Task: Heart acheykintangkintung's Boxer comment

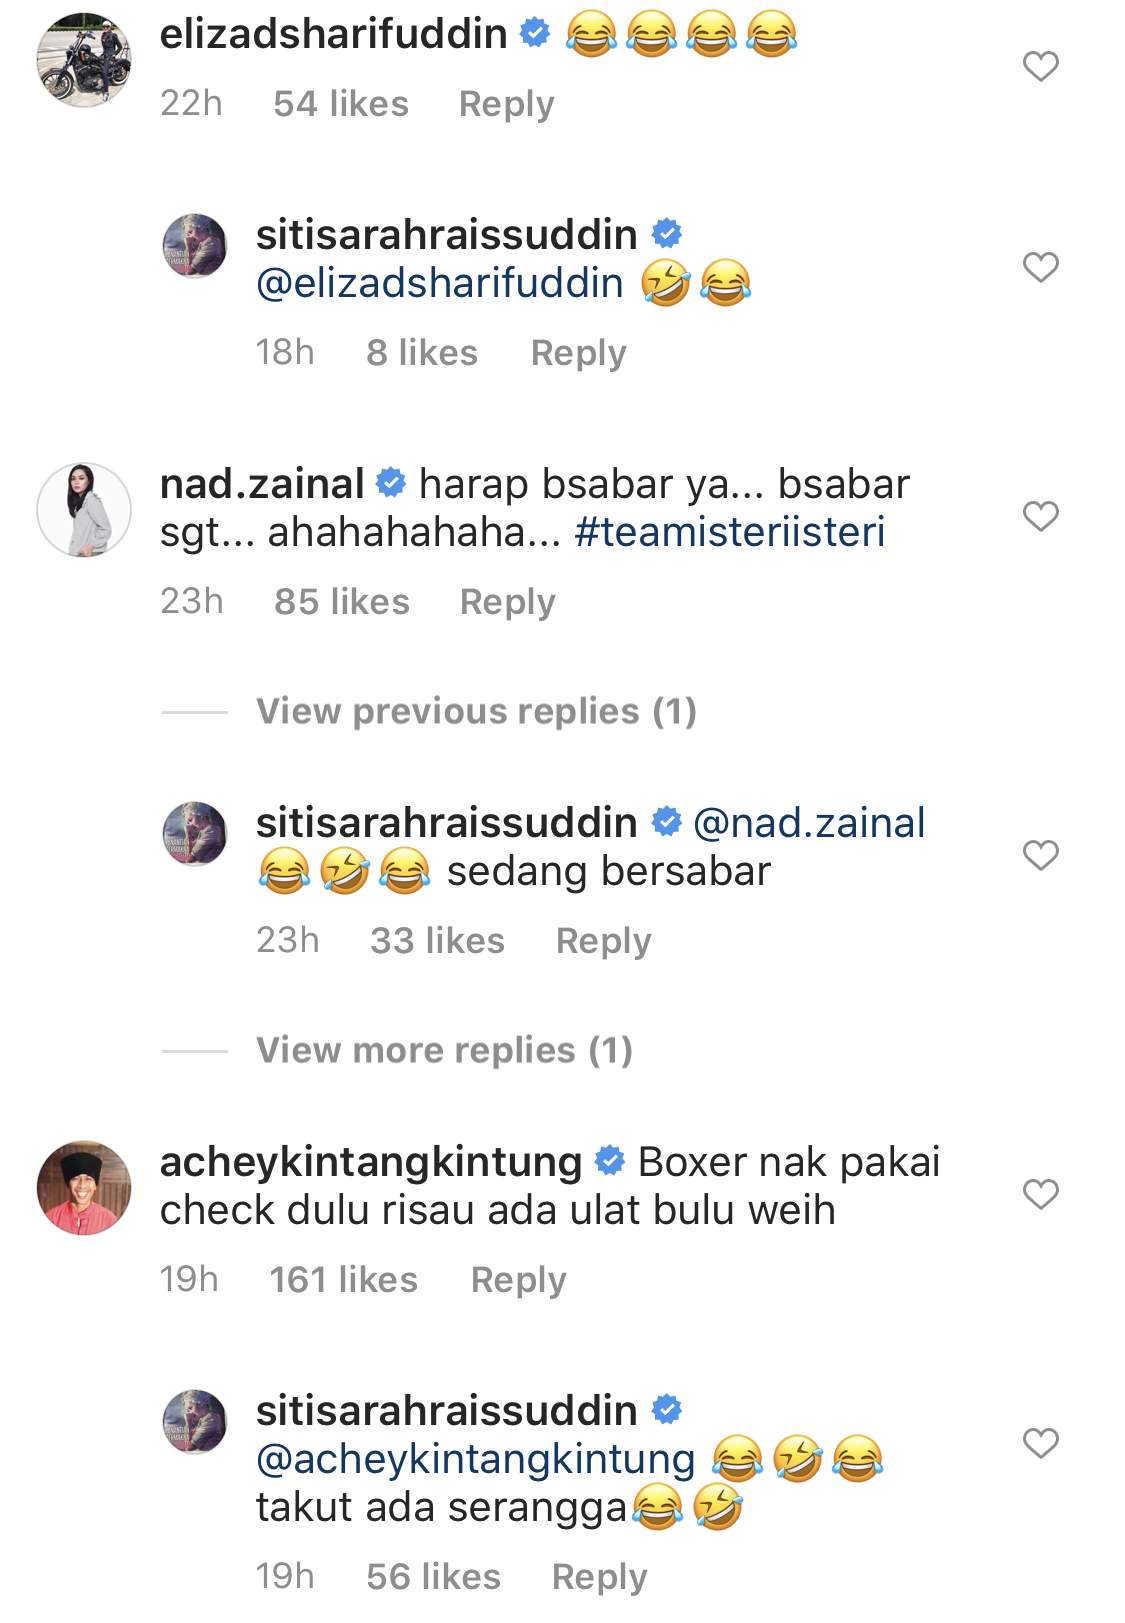Action: (x=1040, y=1194)
